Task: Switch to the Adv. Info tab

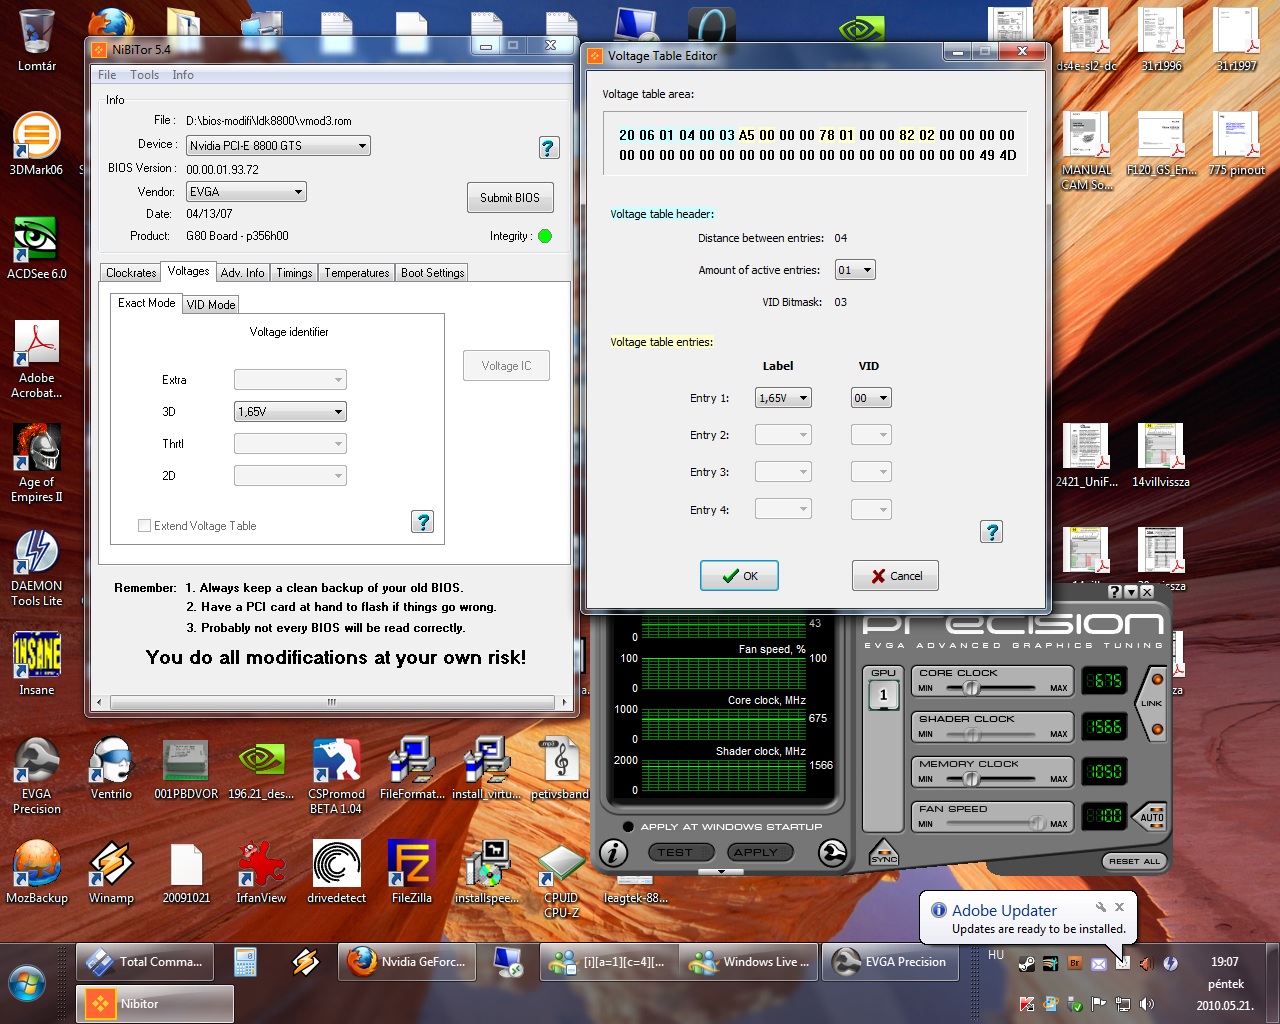Action: click(x=242, y=273)
